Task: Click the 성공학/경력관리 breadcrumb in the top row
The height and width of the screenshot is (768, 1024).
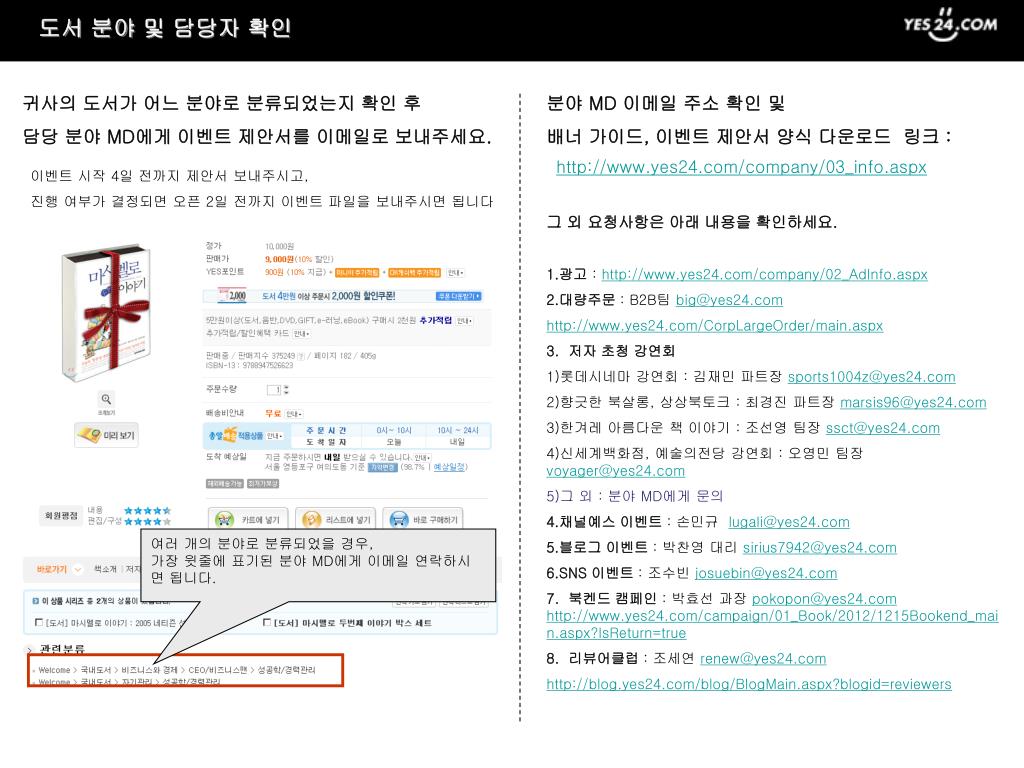Action: click(x=286, y=670)
